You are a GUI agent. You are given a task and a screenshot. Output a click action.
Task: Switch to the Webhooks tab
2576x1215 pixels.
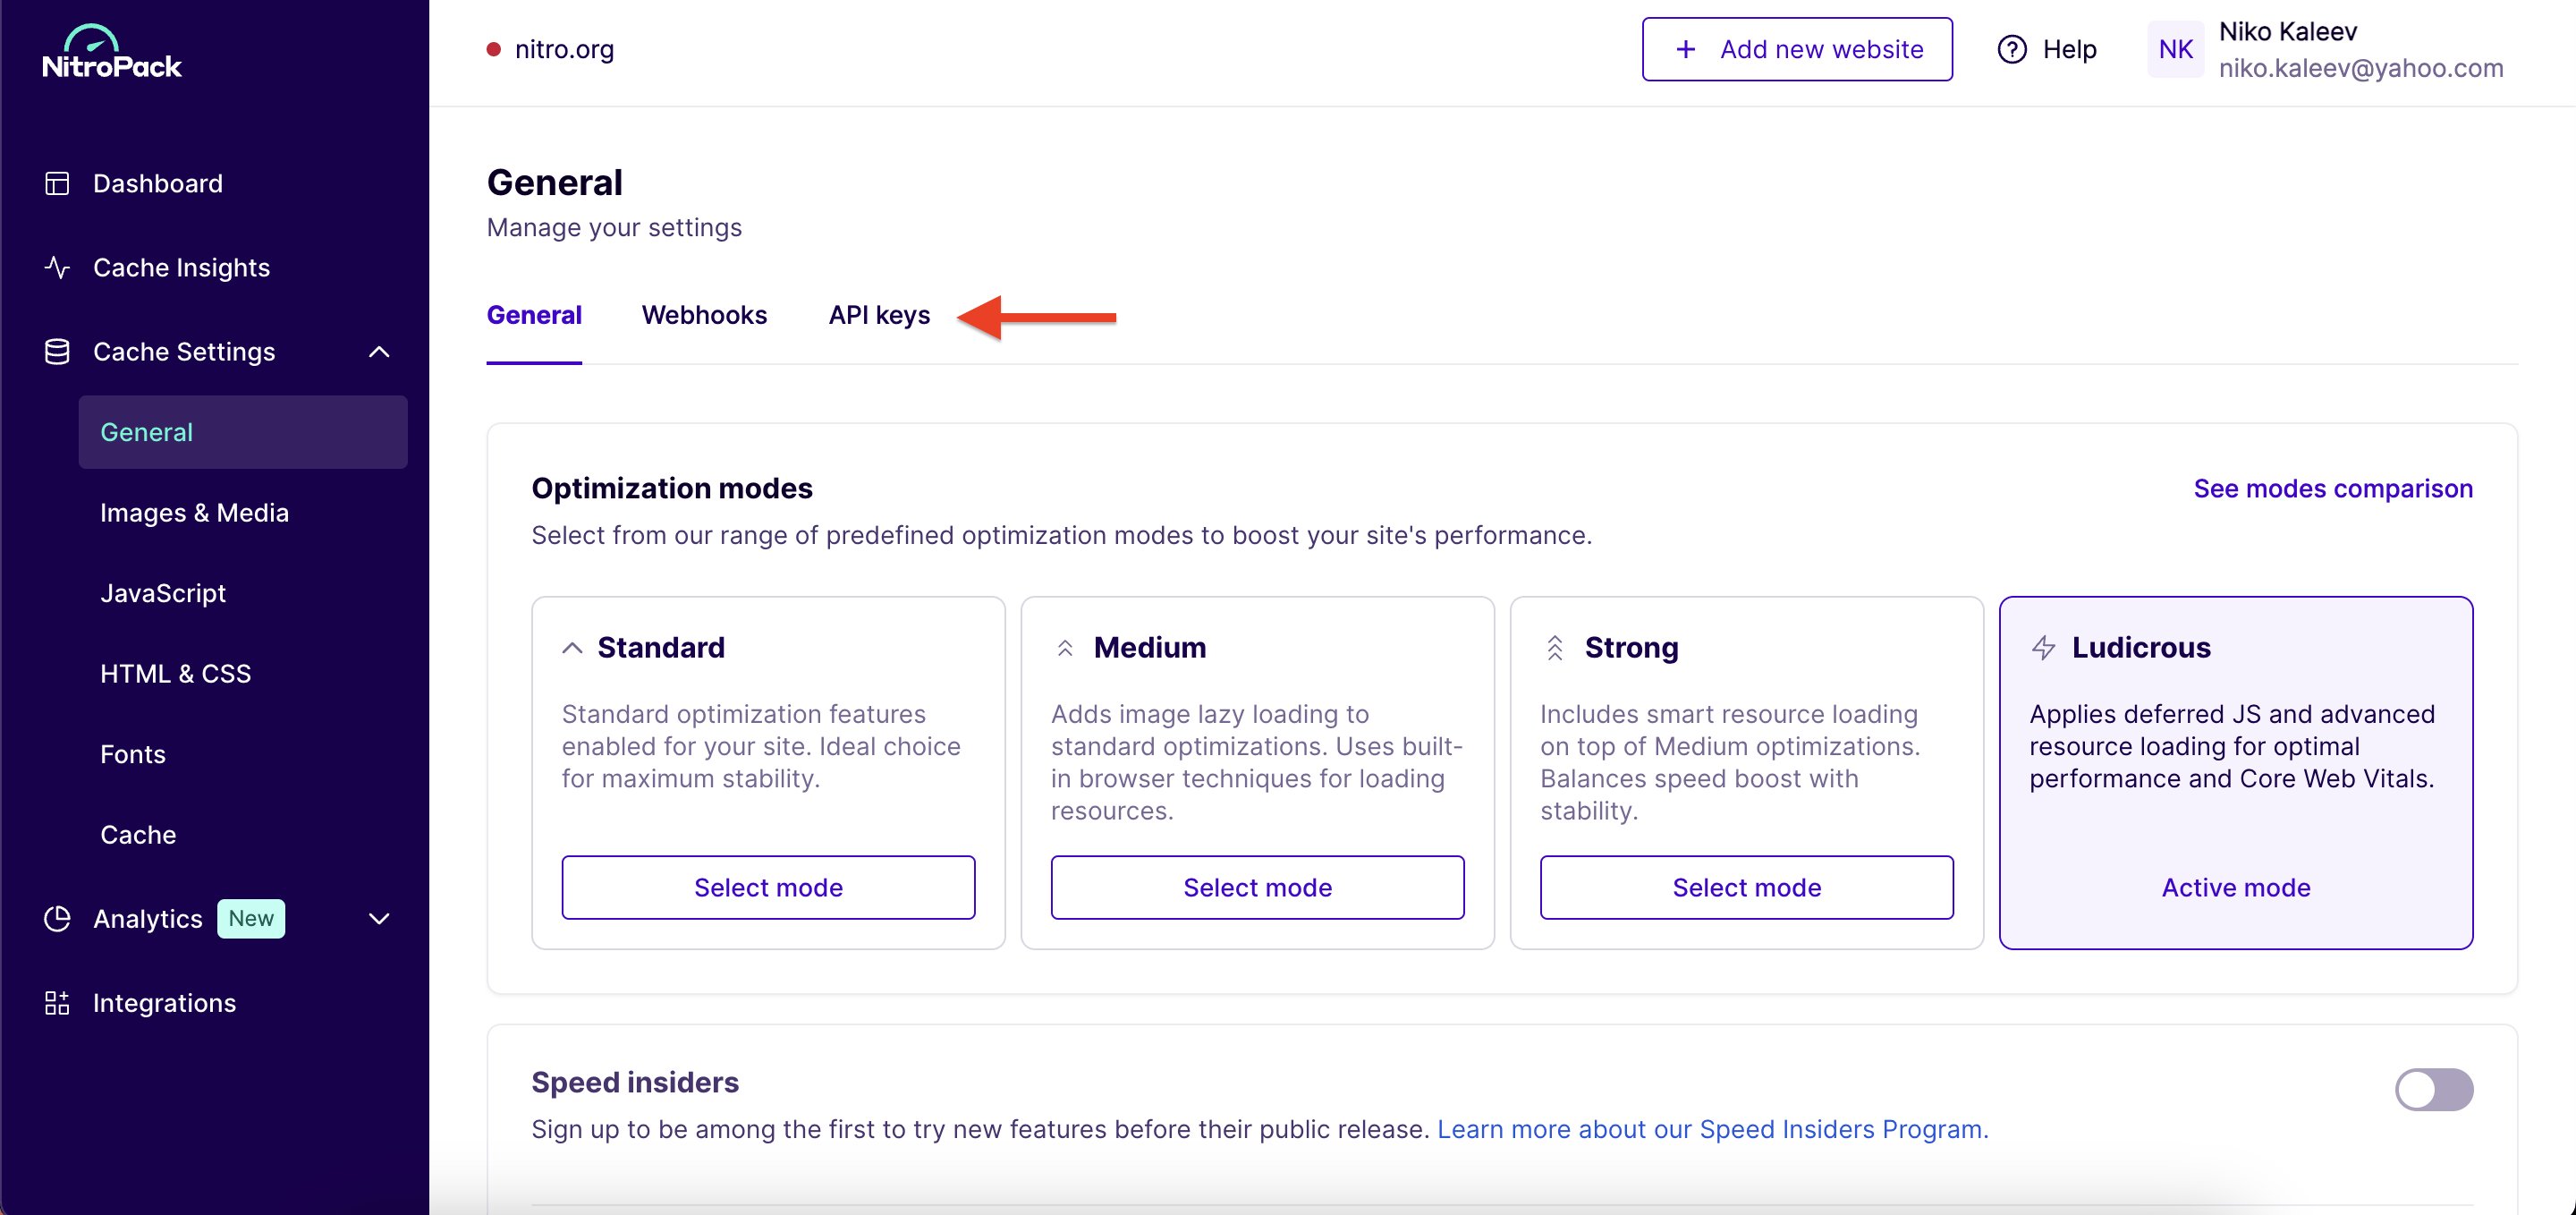[704, 315]
